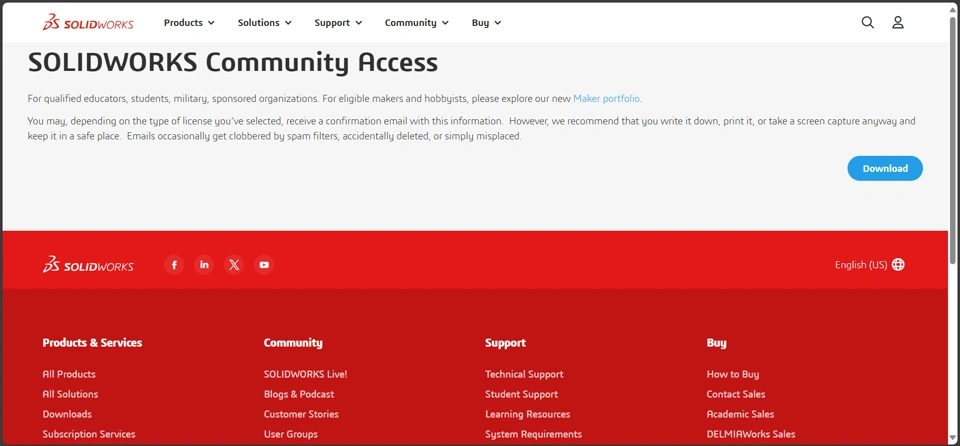Open DELMIAWorks Sales link

tap(751, 434)
